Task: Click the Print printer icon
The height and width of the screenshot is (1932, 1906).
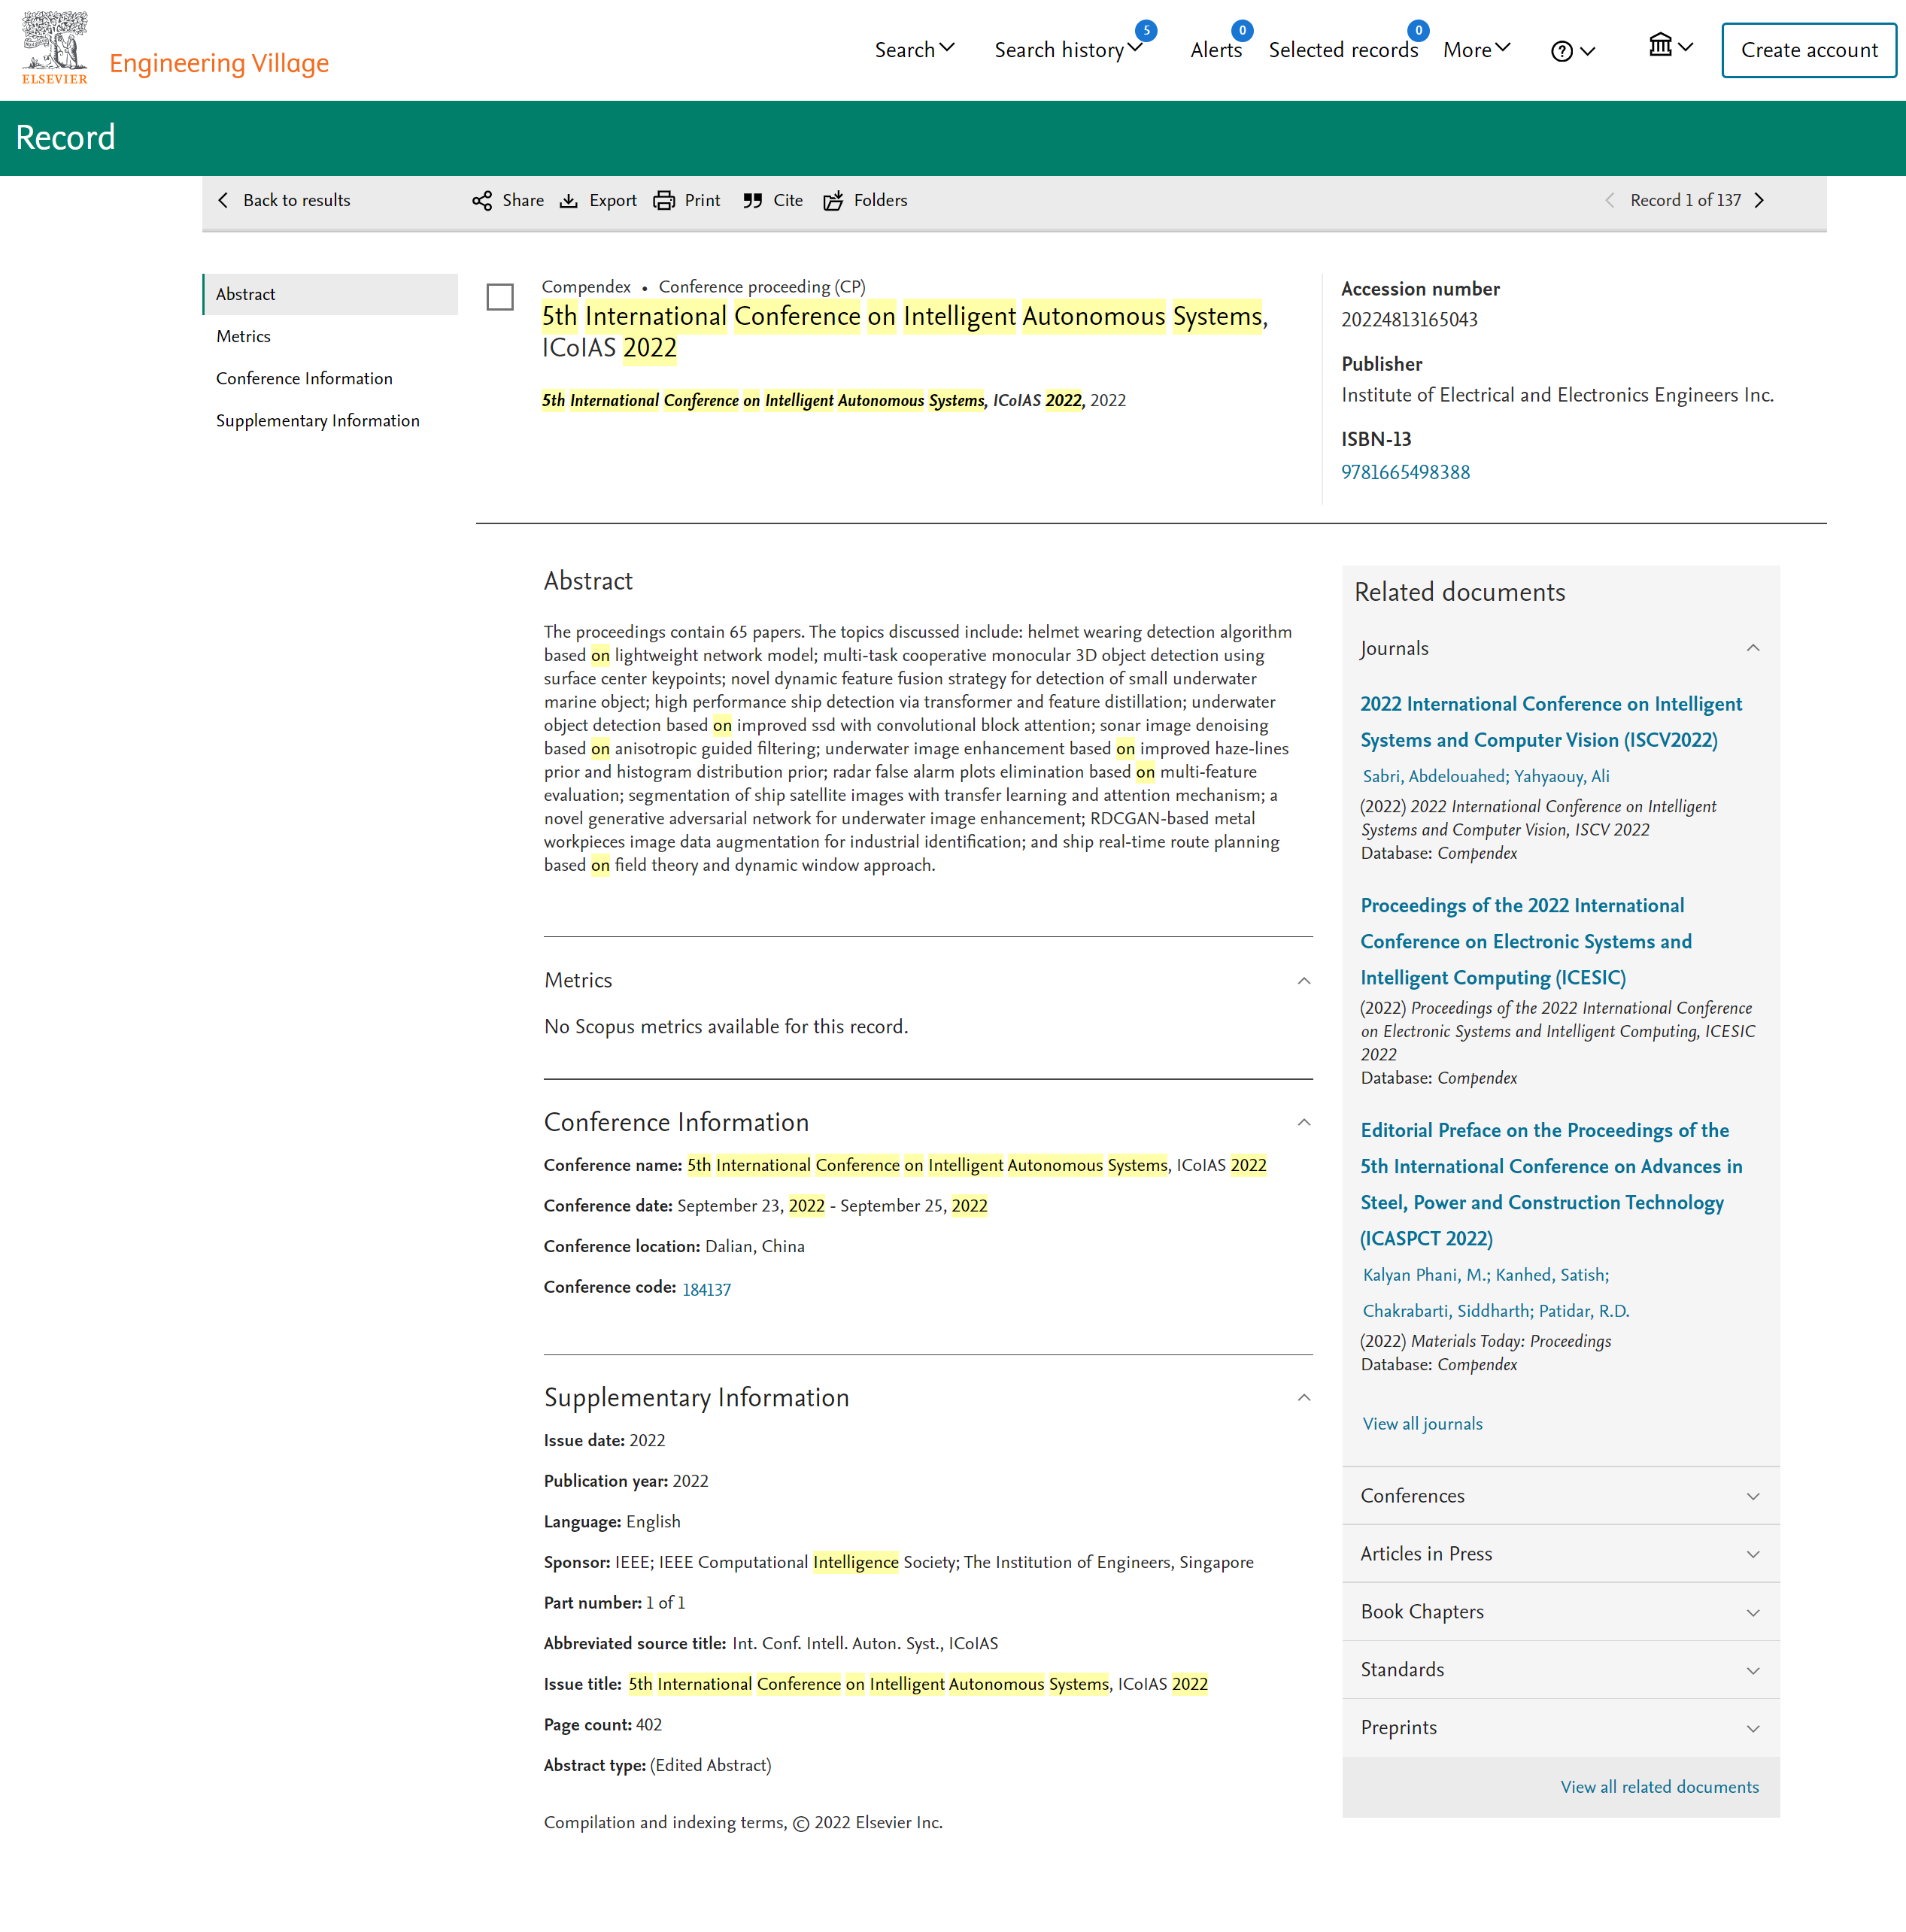Action: [664, 201]
